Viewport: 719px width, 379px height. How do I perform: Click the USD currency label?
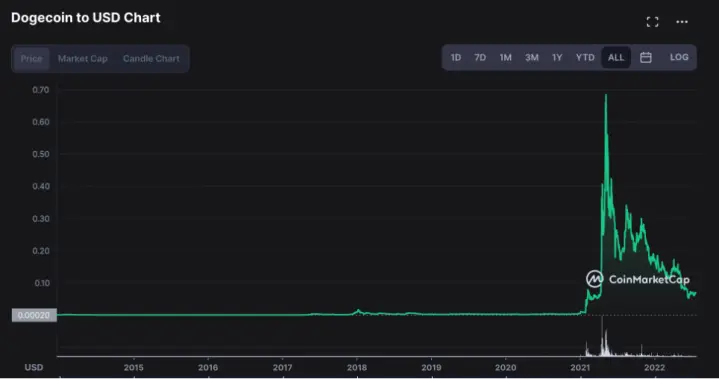[33, 368]
